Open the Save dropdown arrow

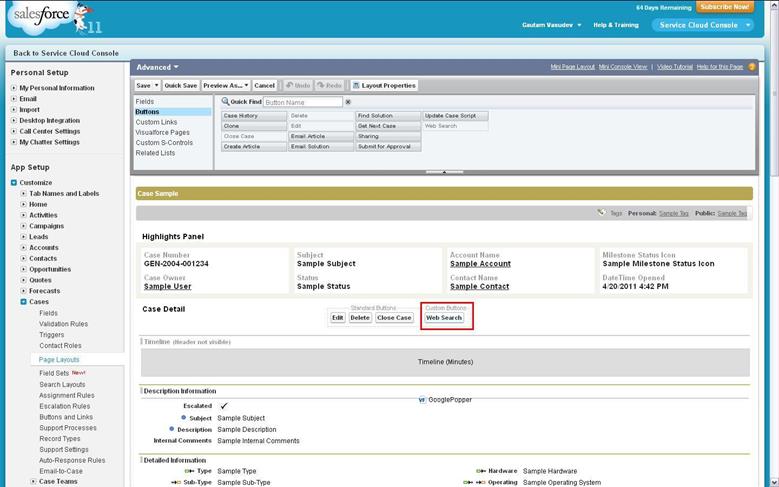[156, 86]
